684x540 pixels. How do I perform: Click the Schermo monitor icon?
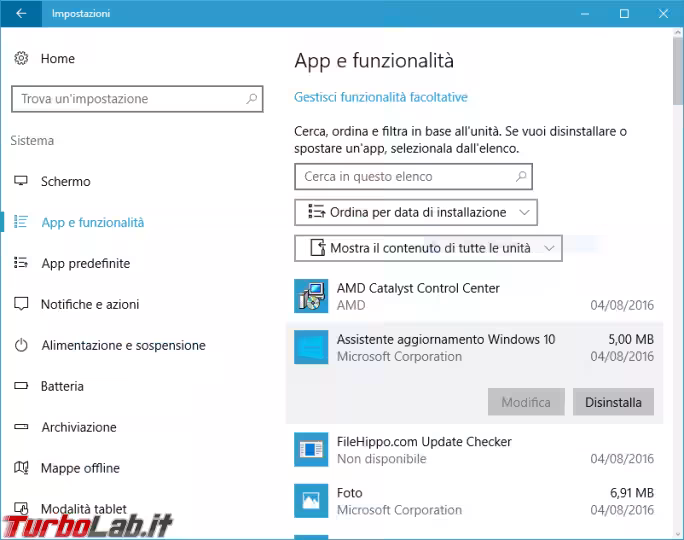point(21,181)
